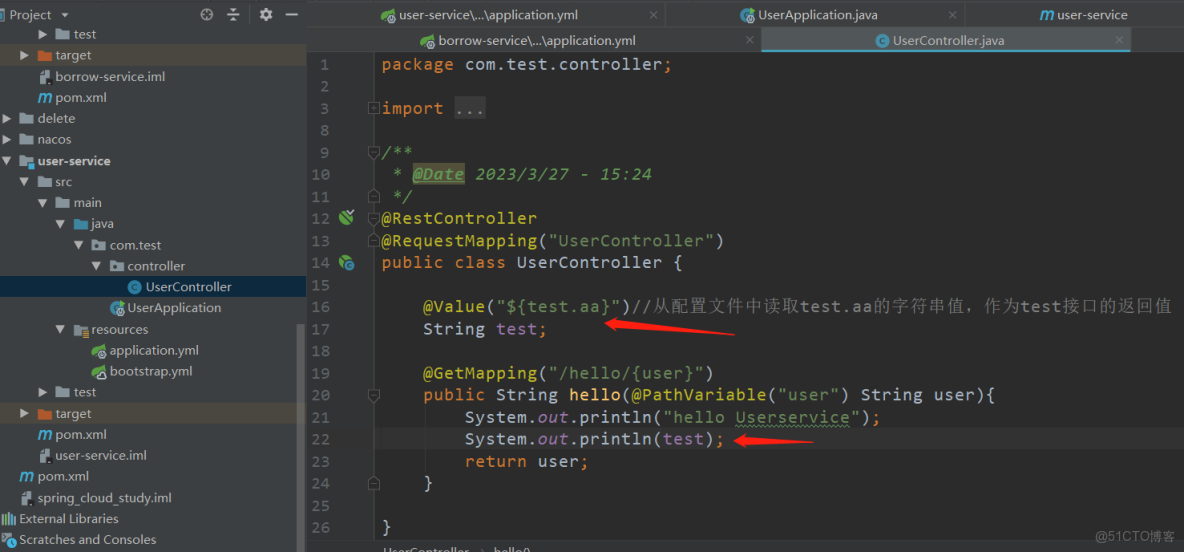Expand the folded import block
The image size is (1184, 552).
click(x=373, y=109)
